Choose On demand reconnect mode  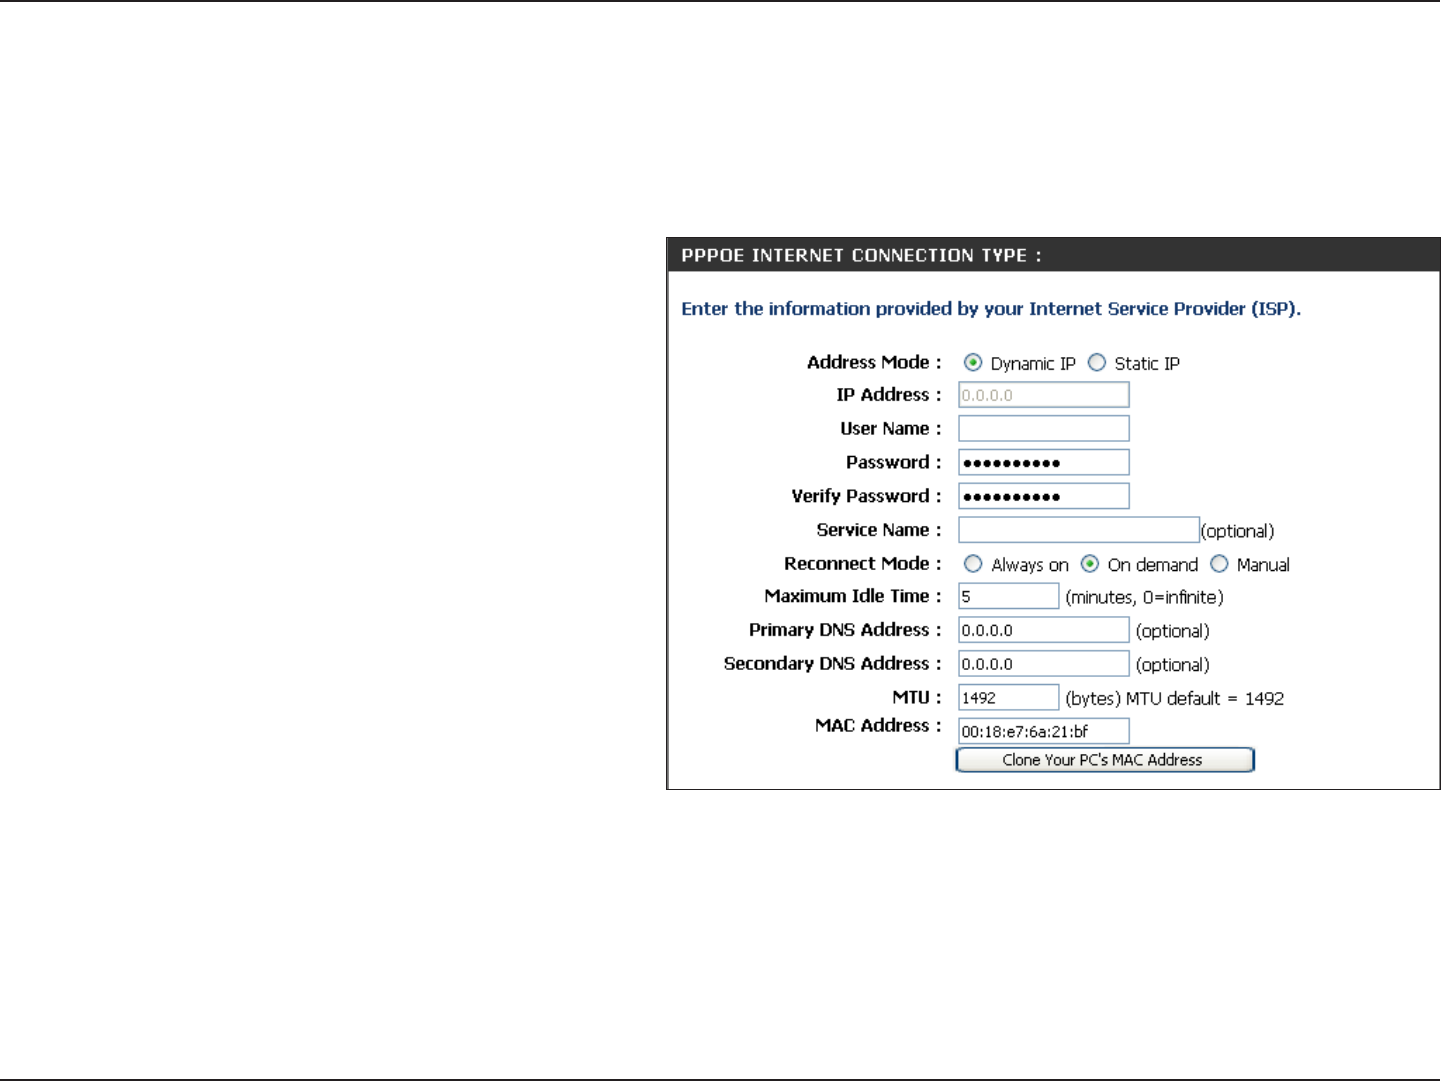[x=1090, y=564]
